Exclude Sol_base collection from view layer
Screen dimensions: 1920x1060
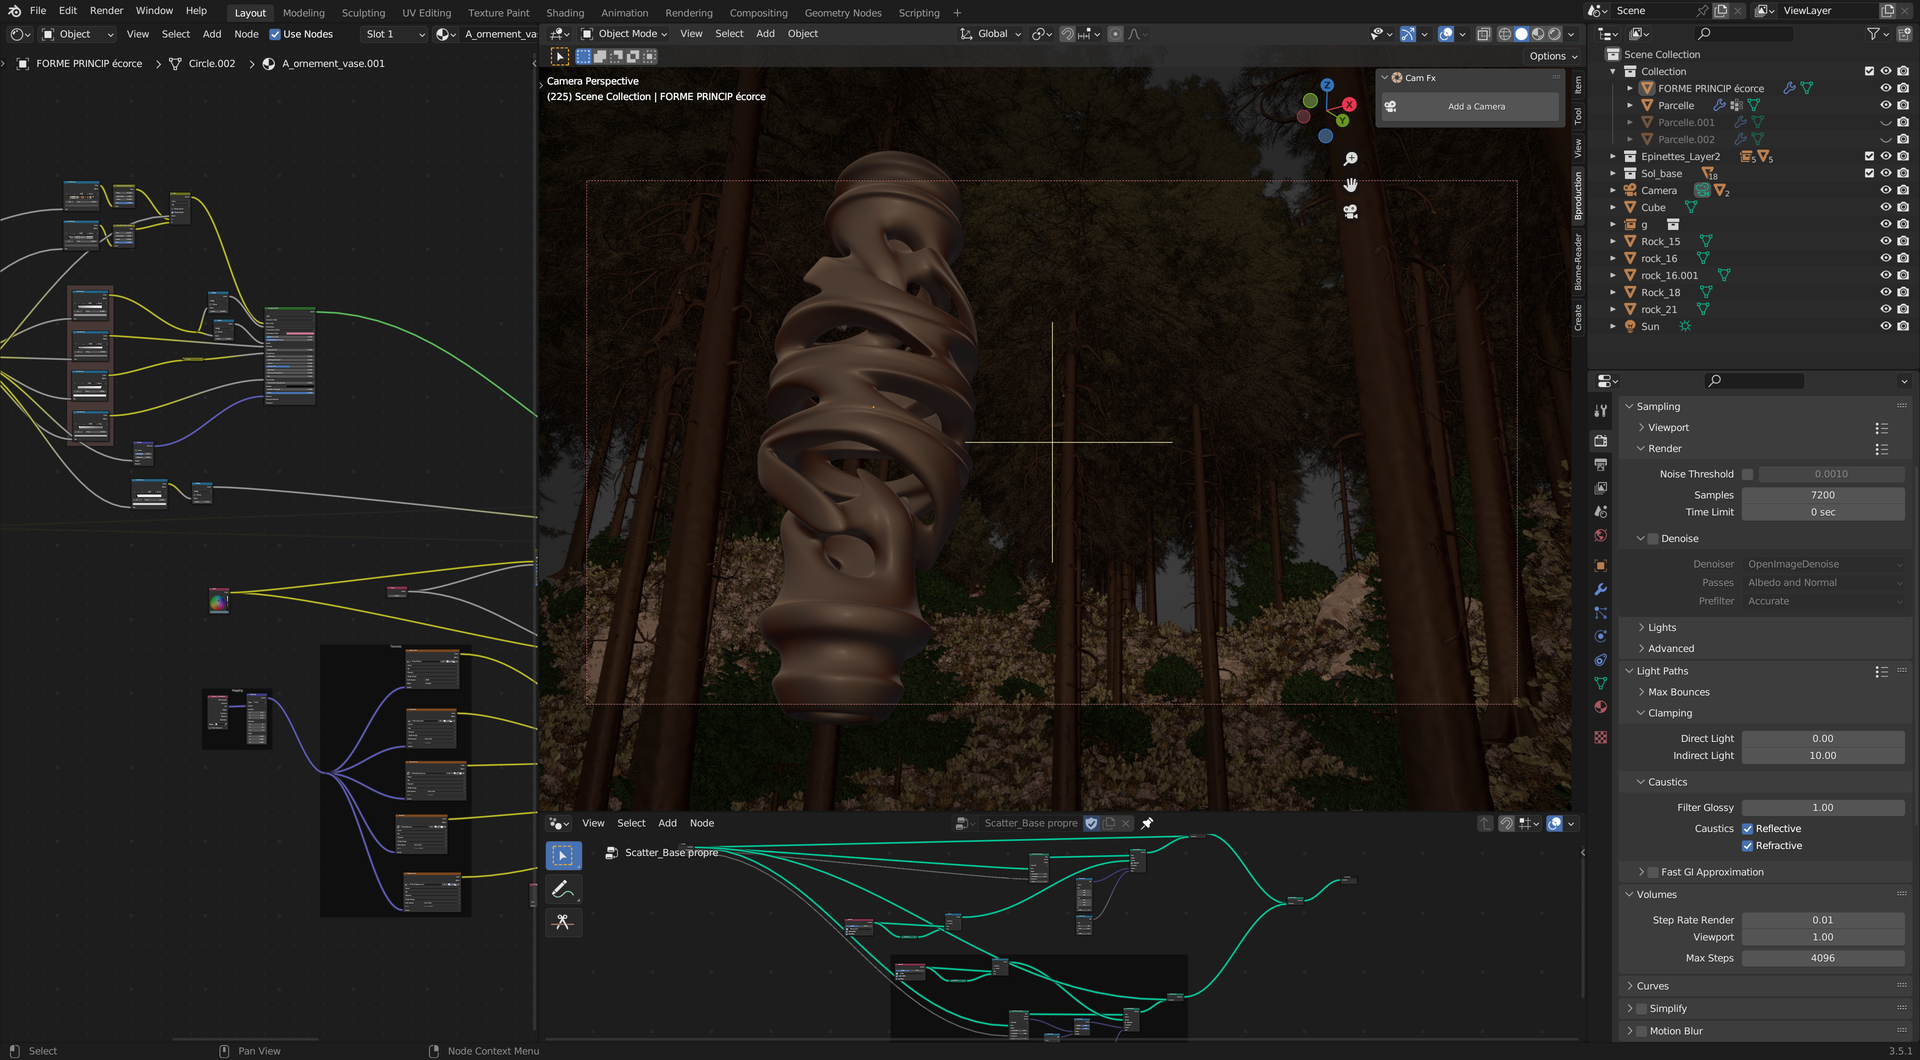pos(1869,173)
